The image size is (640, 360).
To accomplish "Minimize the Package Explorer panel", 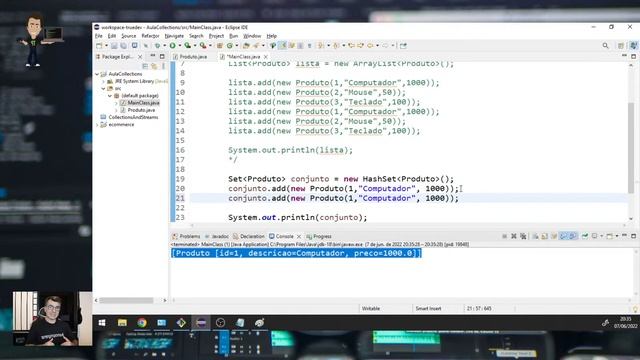I will pos(153,56).
